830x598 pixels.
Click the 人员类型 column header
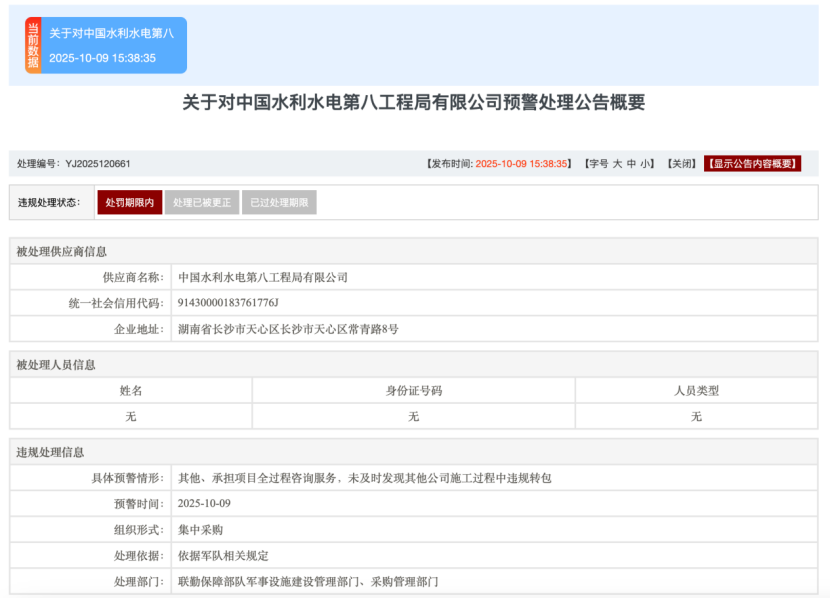pos(696,391)
